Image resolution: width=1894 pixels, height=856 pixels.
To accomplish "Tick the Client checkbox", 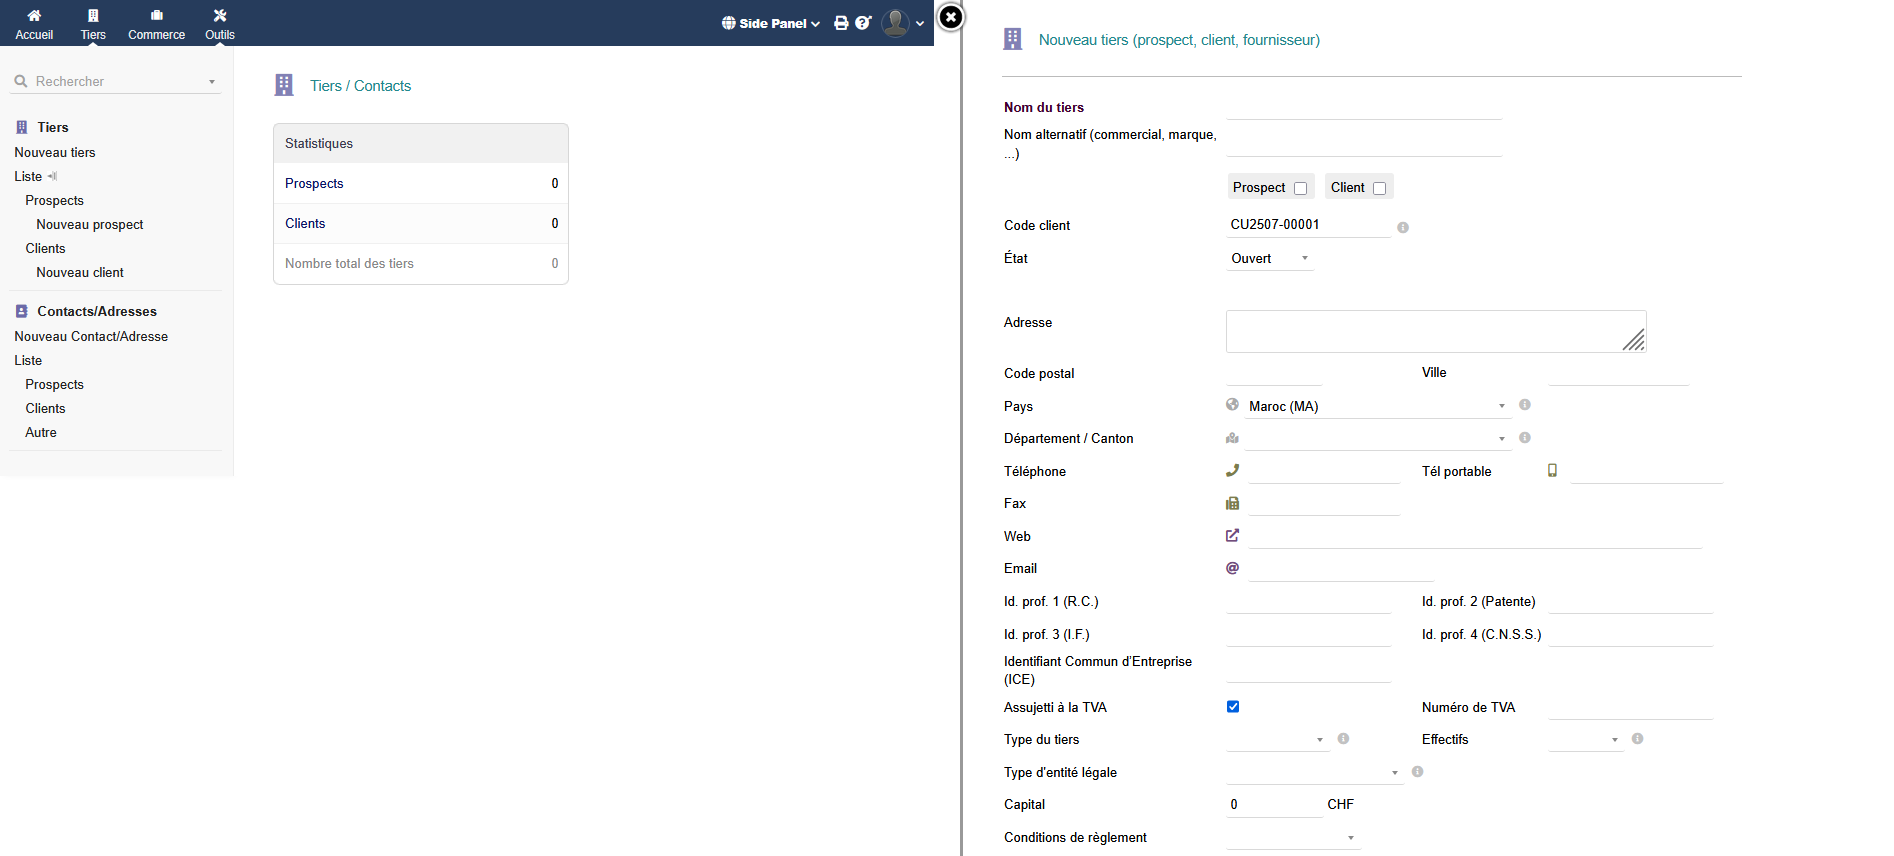I will [1379, 188].
